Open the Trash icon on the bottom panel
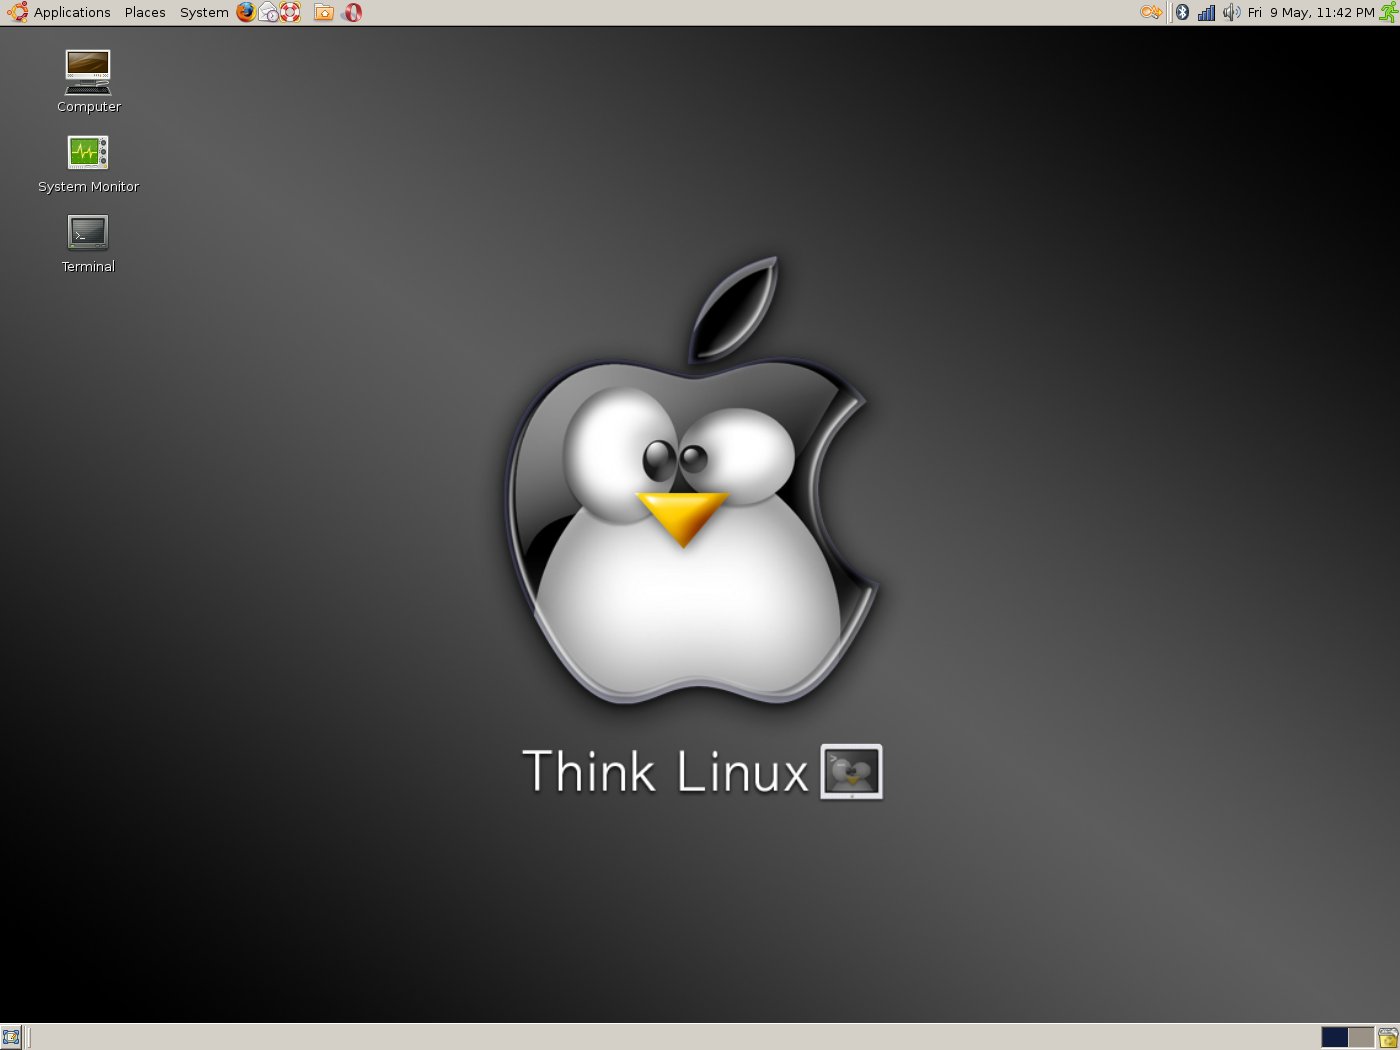The image size is (1400, 1050). tap(1388, 1037)
